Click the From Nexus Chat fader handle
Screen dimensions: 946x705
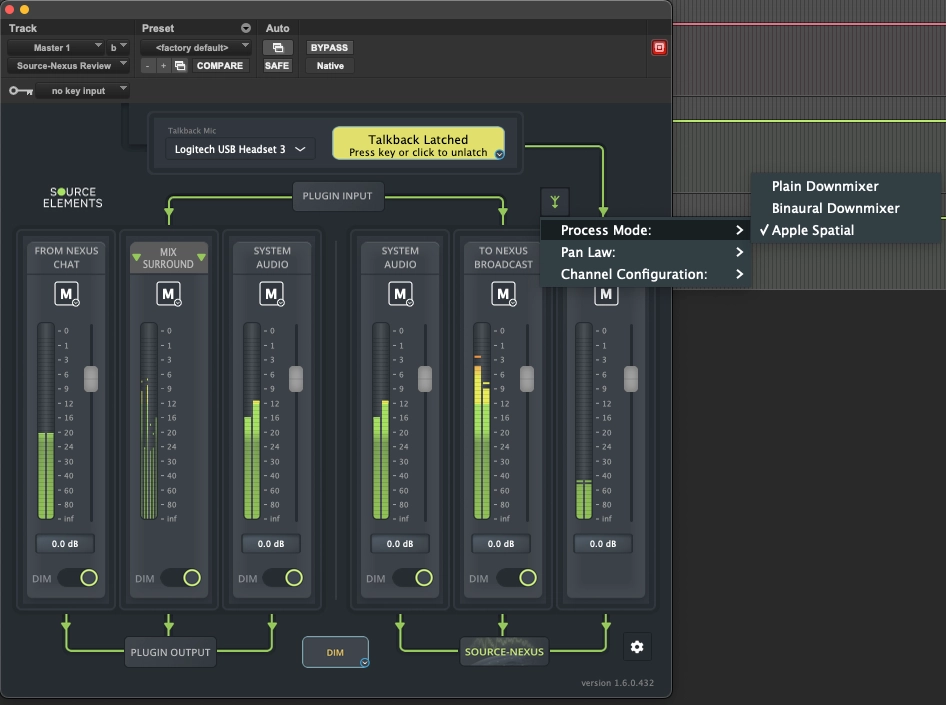click(91, 379)
